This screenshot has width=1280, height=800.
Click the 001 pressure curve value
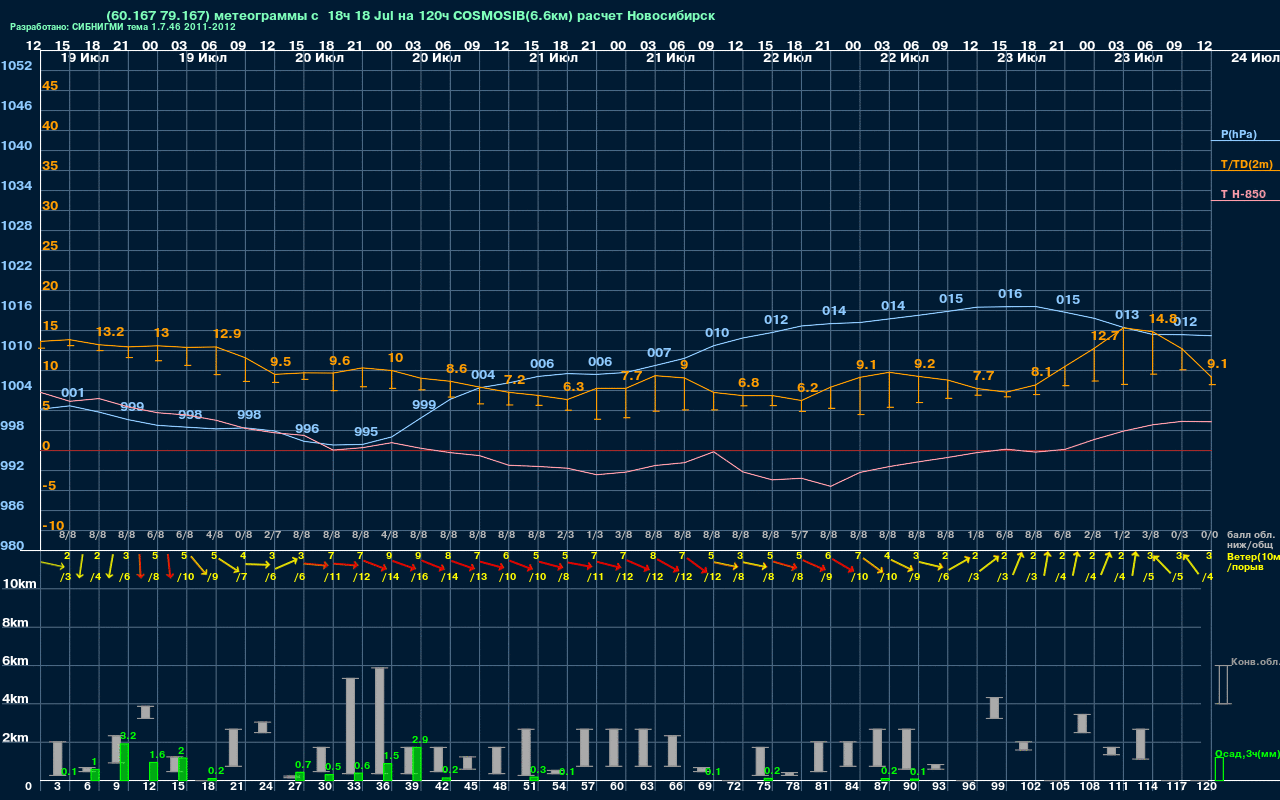(x=73, y=393)
